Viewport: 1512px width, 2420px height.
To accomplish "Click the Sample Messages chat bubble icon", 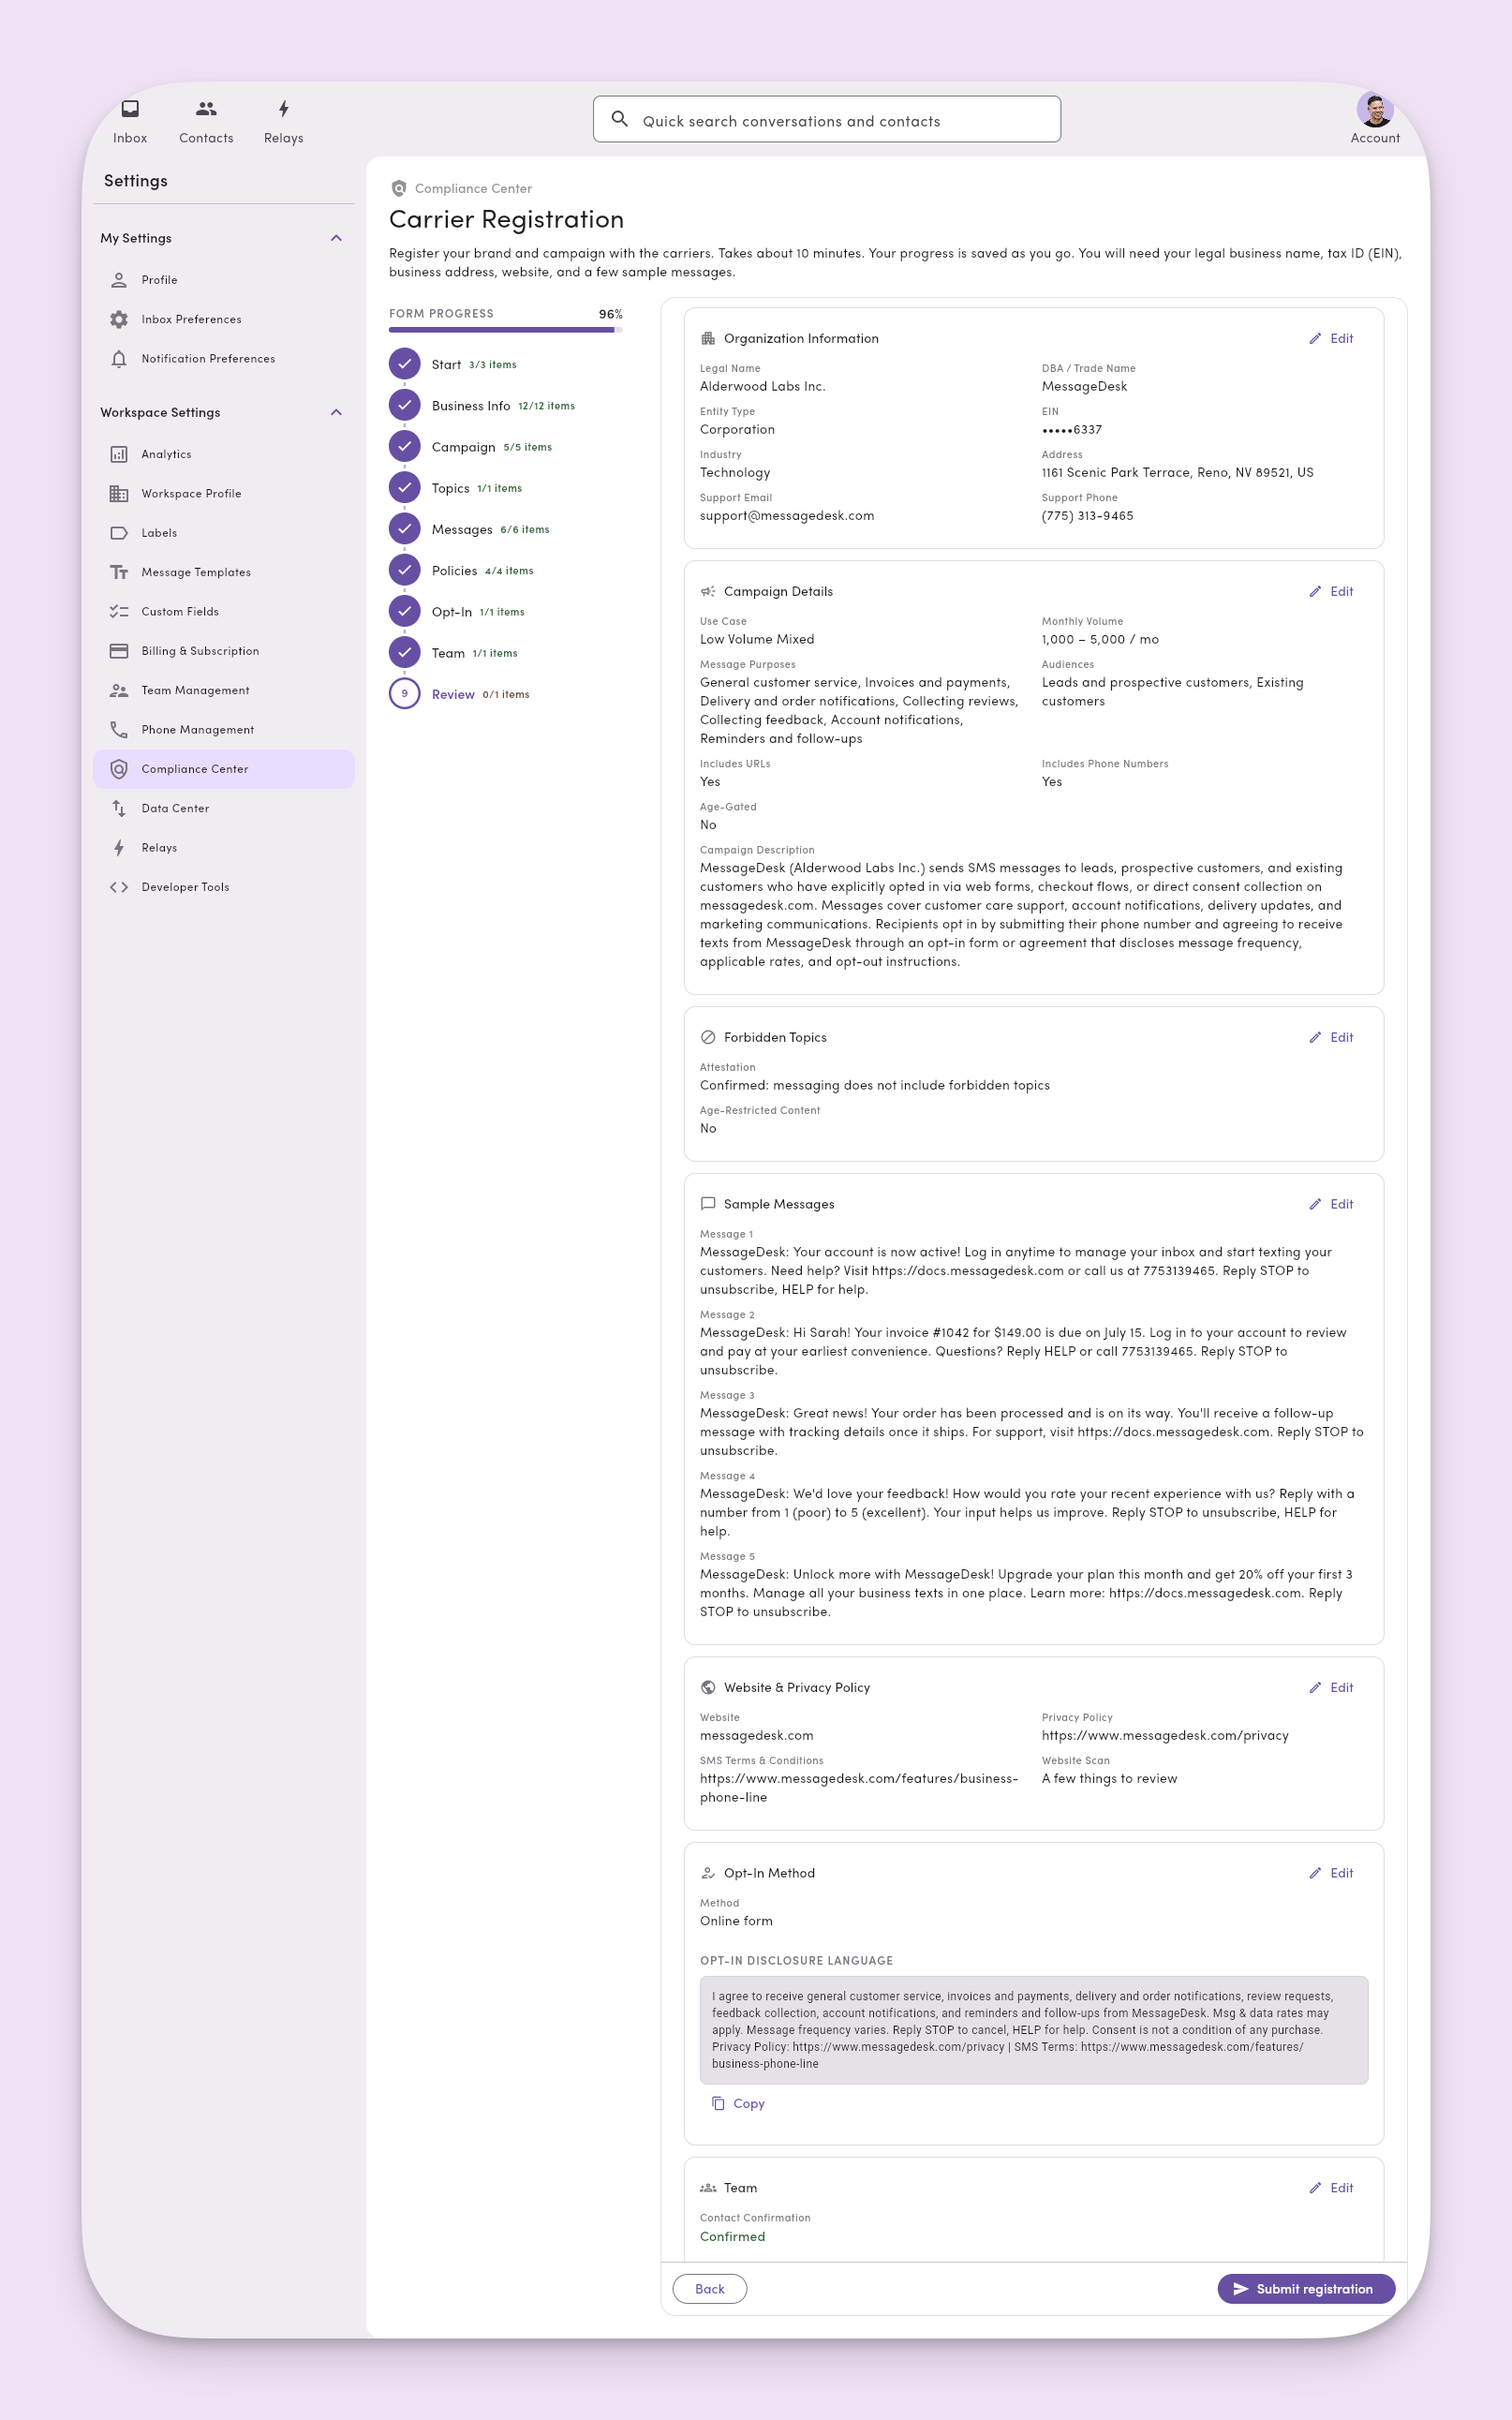I will (708, 1204).
